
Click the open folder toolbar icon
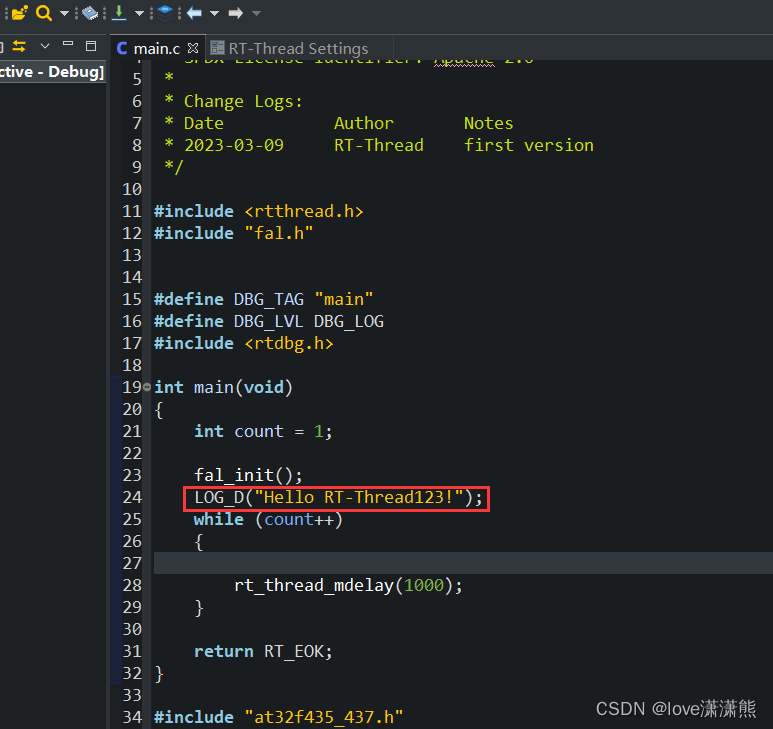coord(19,13)
